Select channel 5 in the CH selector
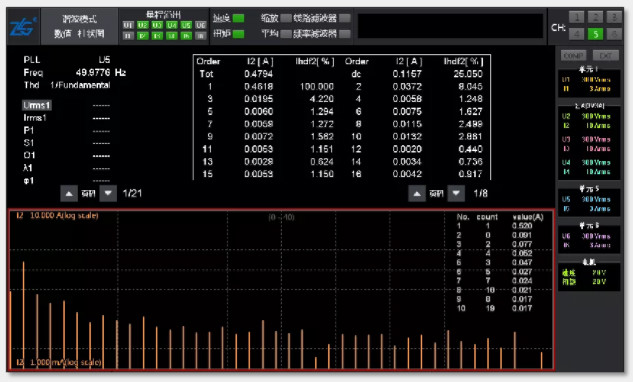 (x=595, y=34)
